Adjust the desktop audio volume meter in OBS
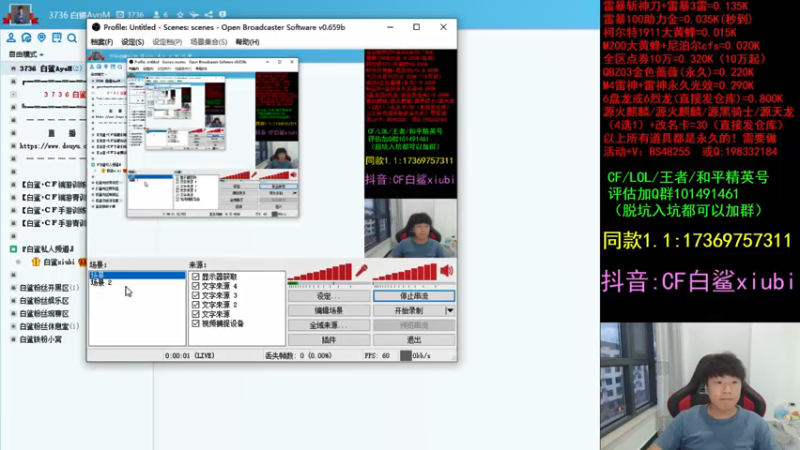 [406, 274]
